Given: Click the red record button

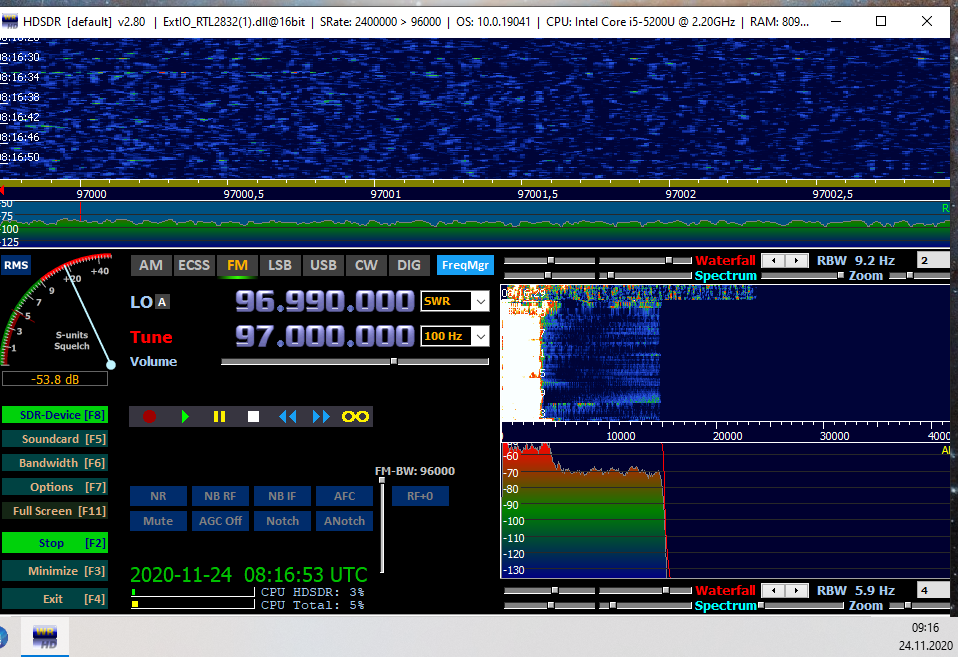Looking at the screenshot, I should pyautogui.click(x=149, y=417).
